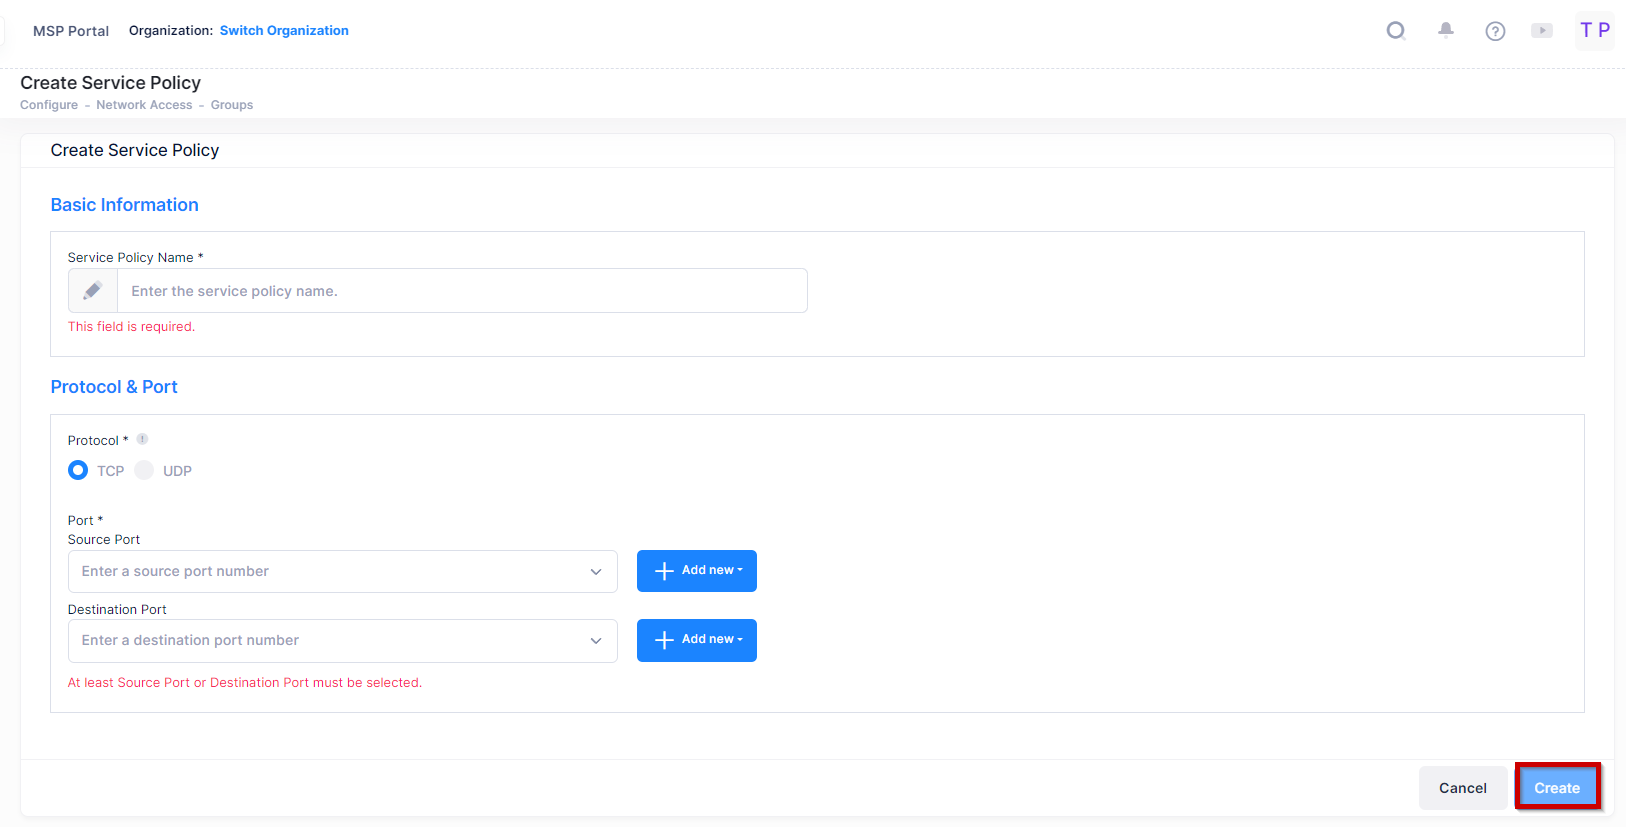The width and height of the screenshot is (1626, 827).
Task: Click the Service Policy Name input field
Action: click(462, 291)
